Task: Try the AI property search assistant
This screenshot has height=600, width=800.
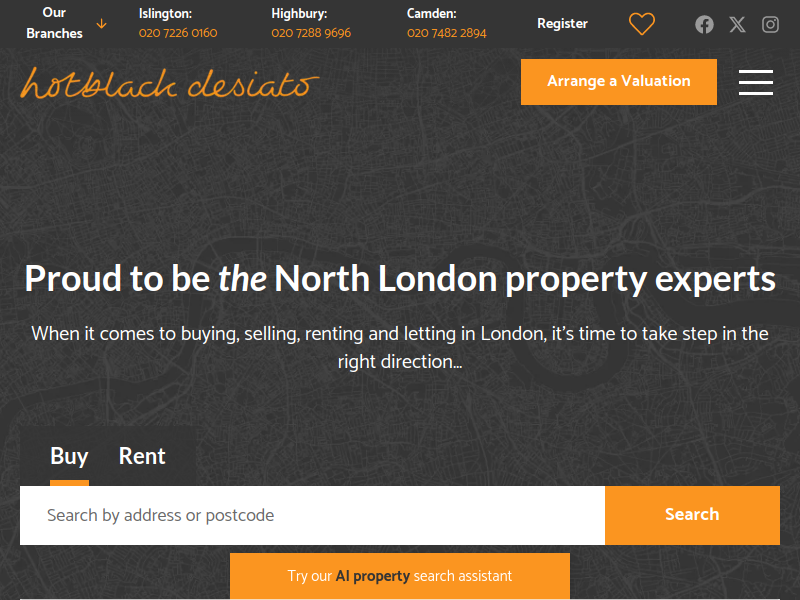Action: [399, 576]
